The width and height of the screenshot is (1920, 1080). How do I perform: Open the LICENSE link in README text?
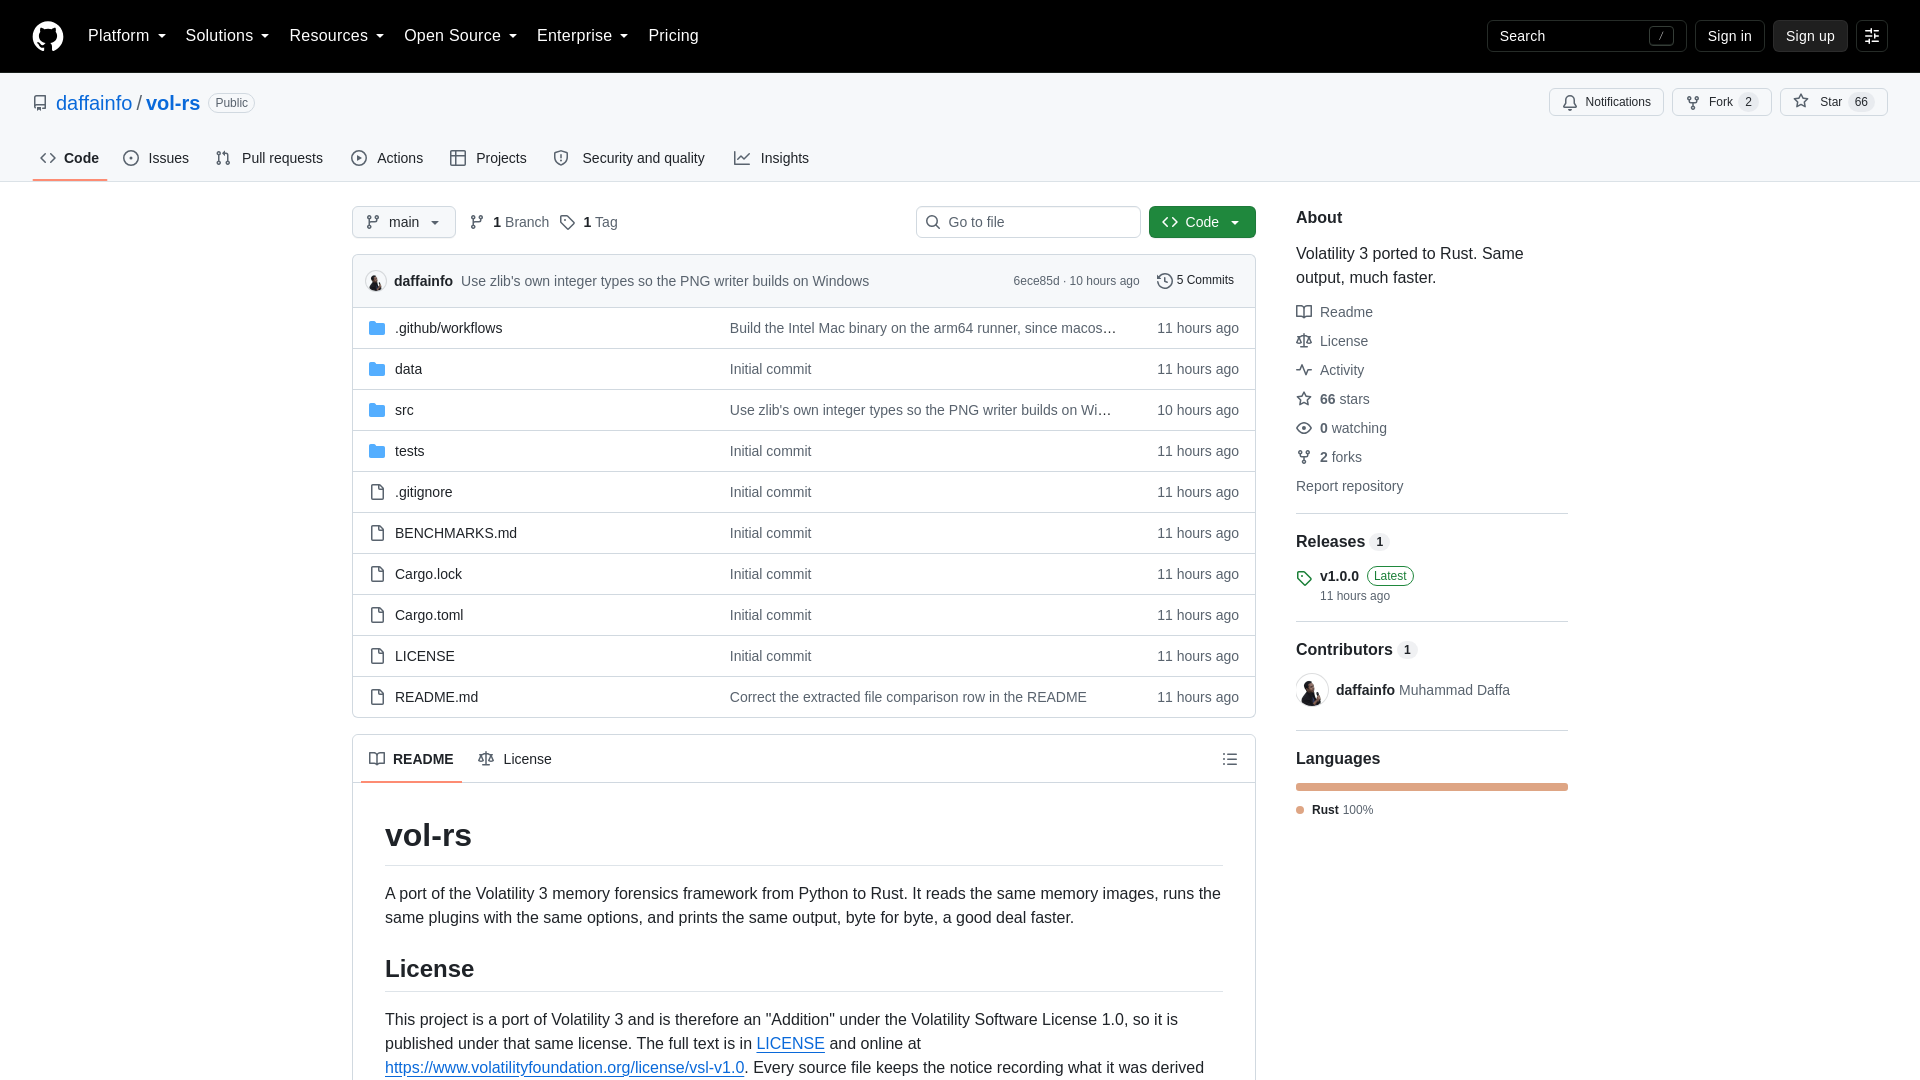790,1043
